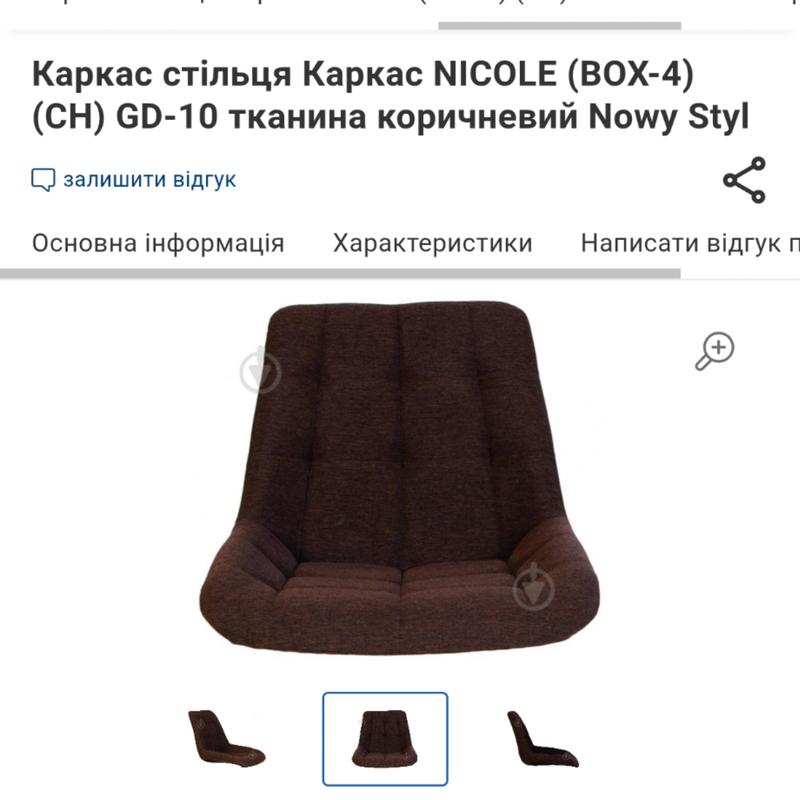This screenshot has width=800, height=800.
Task: Open the share options icon
Action: (744, 180)
